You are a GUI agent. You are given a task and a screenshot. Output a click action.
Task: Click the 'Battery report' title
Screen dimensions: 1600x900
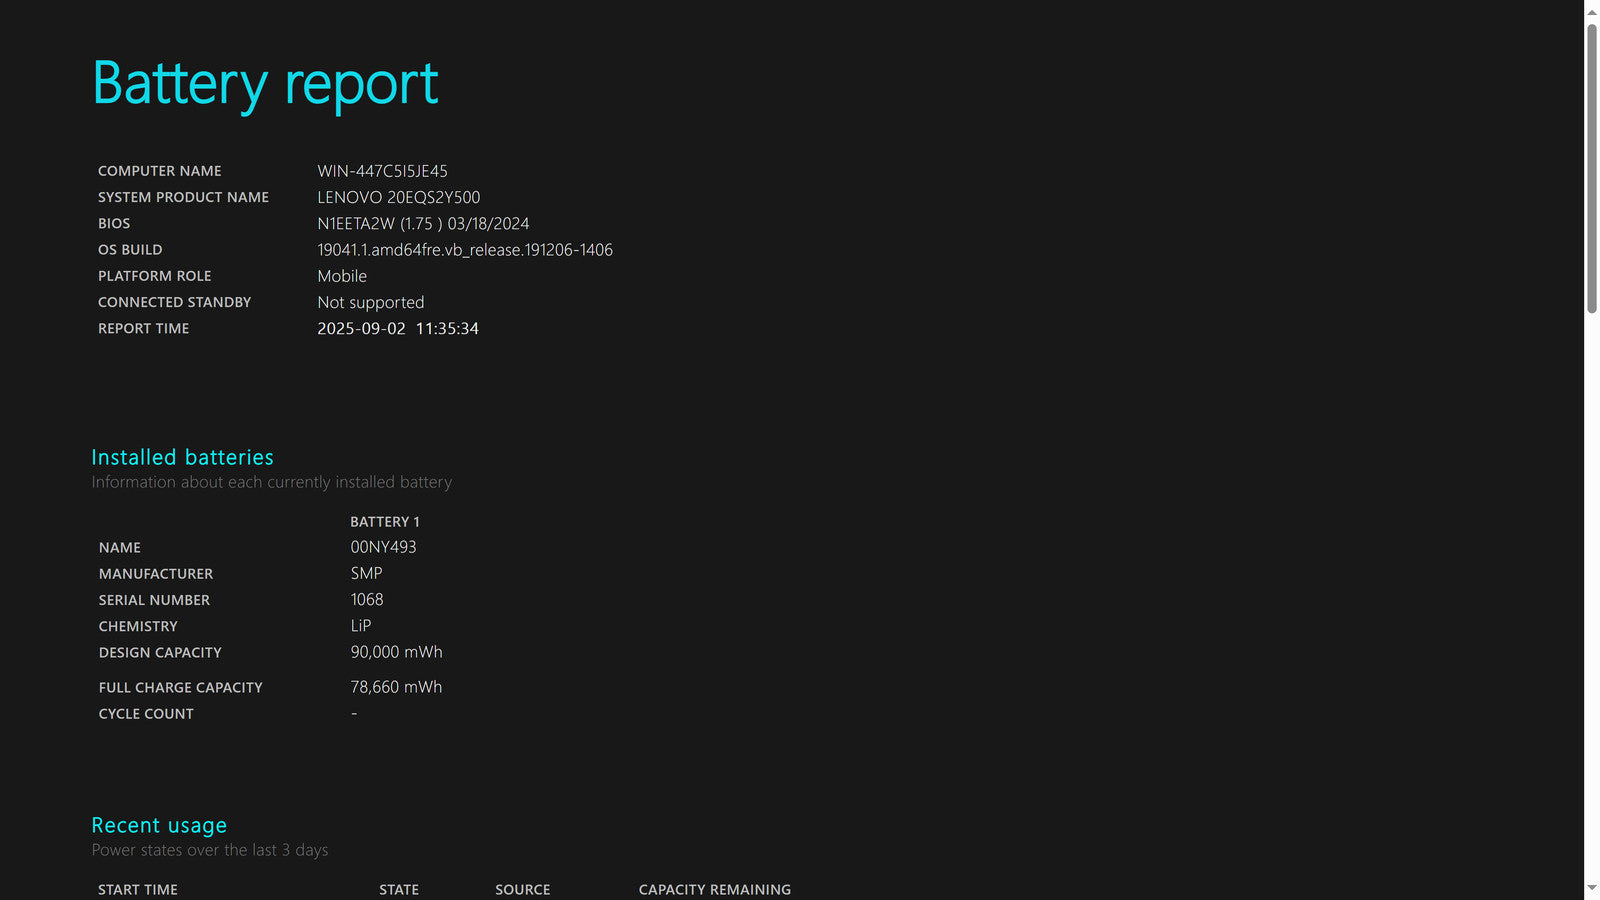click(x=265, y=84)
